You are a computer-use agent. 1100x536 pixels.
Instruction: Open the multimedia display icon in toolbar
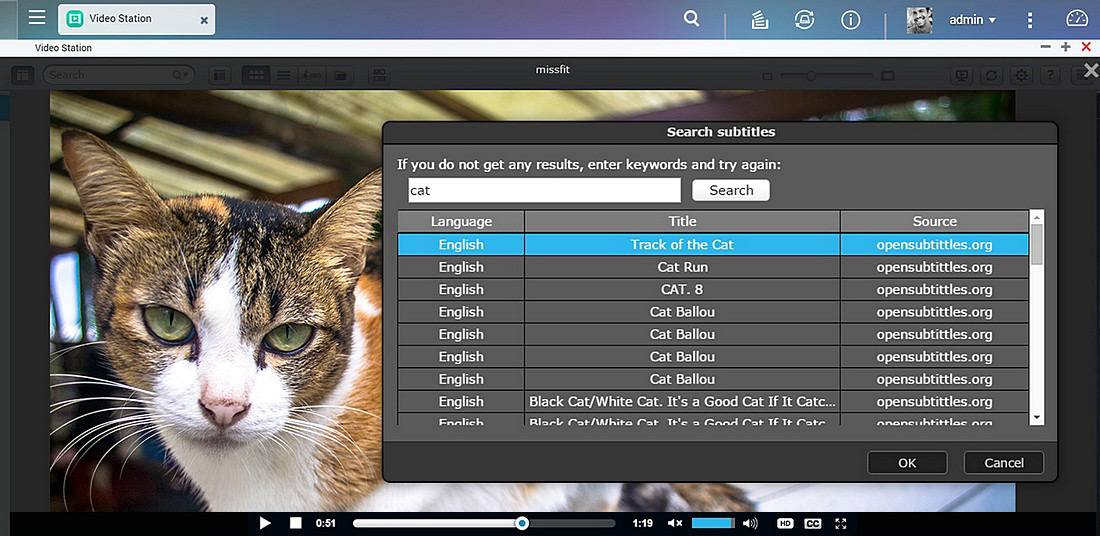pos(962,75)
